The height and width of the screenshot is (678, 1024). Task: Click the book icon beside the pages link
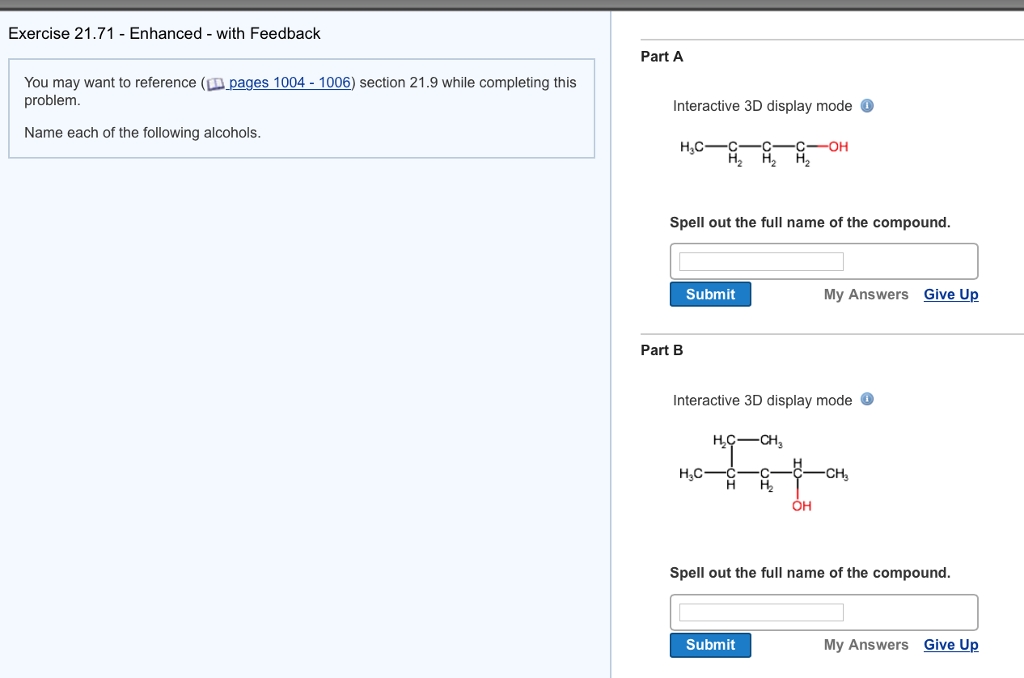[x=215, y=83]
